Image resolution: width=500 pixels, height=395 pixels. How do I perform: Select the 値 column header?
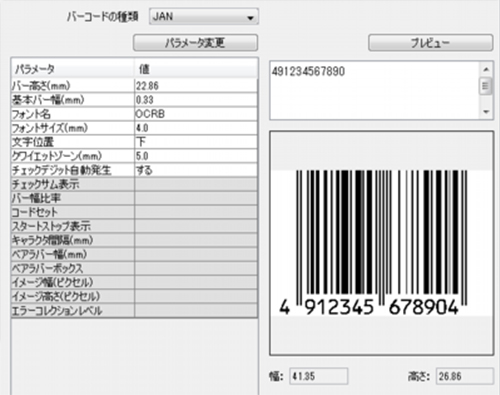(196, 69)
